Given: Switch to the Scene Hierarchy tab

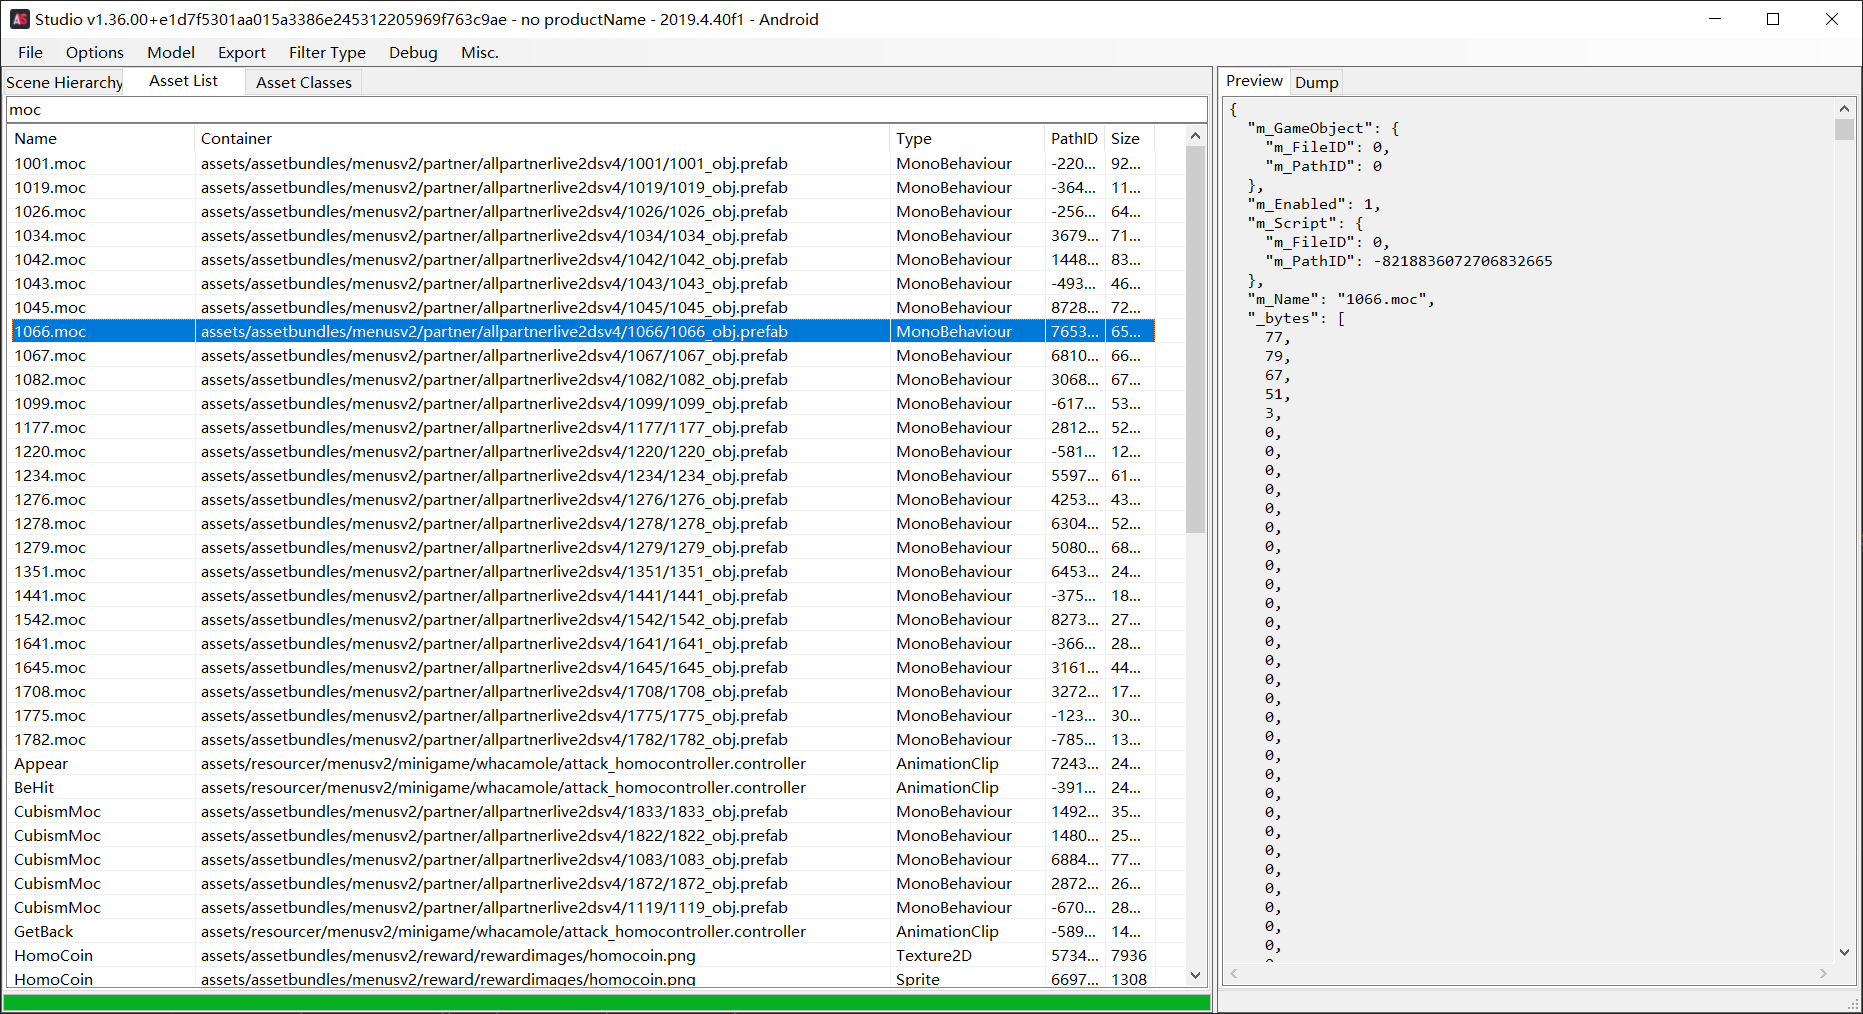Looking at the screenshot, I should click(x=64, y=82).
